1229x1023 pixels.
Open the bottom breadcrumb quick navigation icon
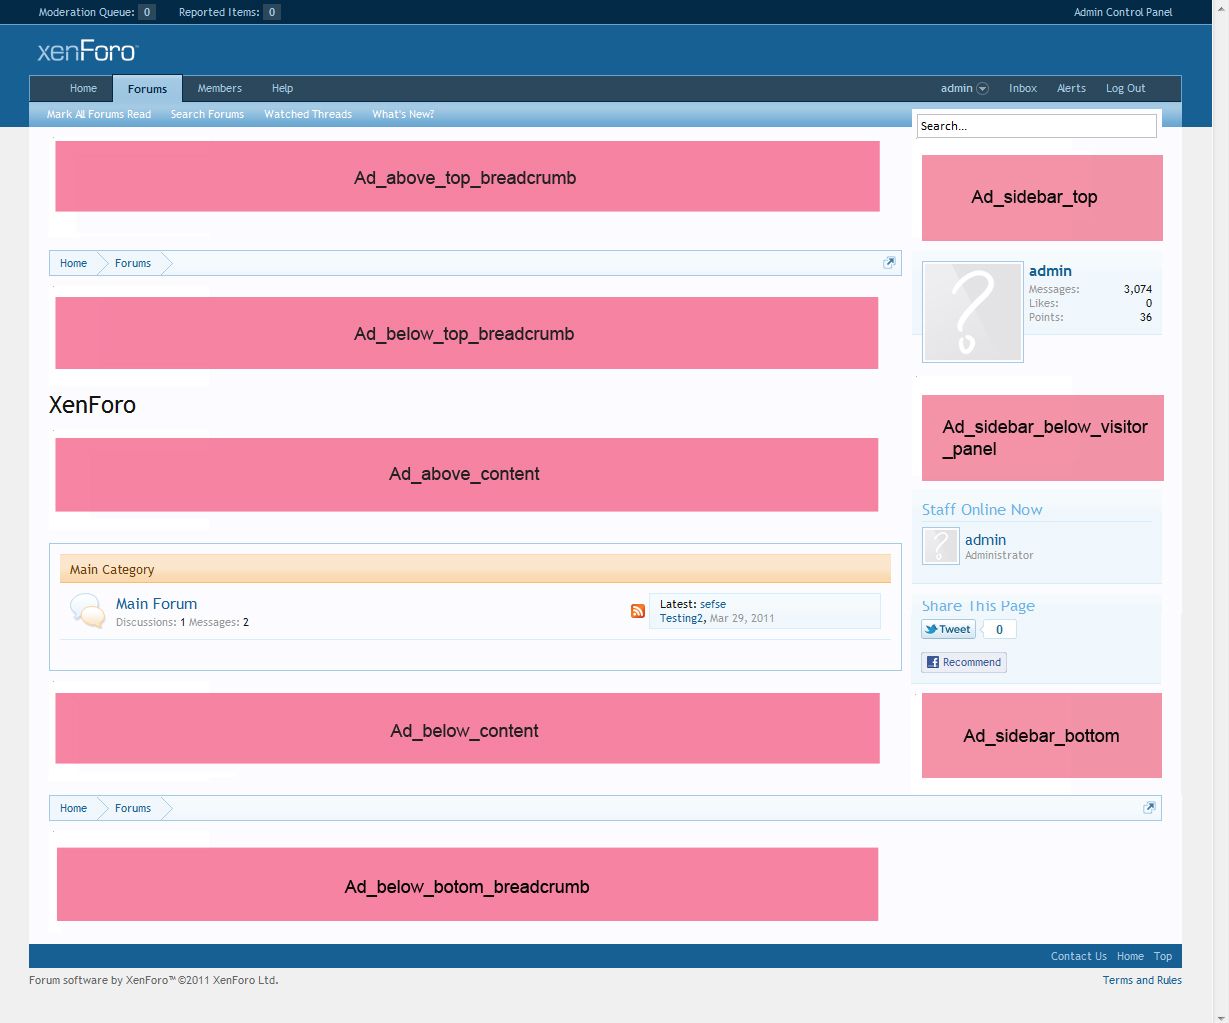click(x=1149, y=808)
